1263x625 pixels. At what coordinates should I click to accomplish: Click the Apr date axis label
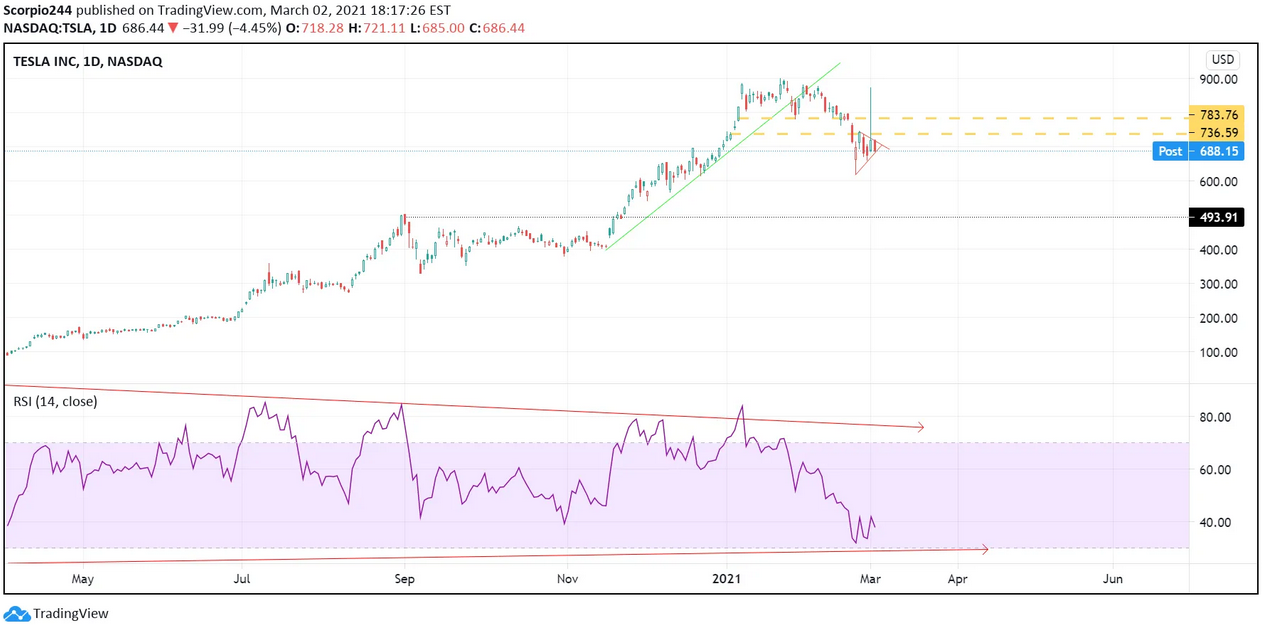click(958, 579)
